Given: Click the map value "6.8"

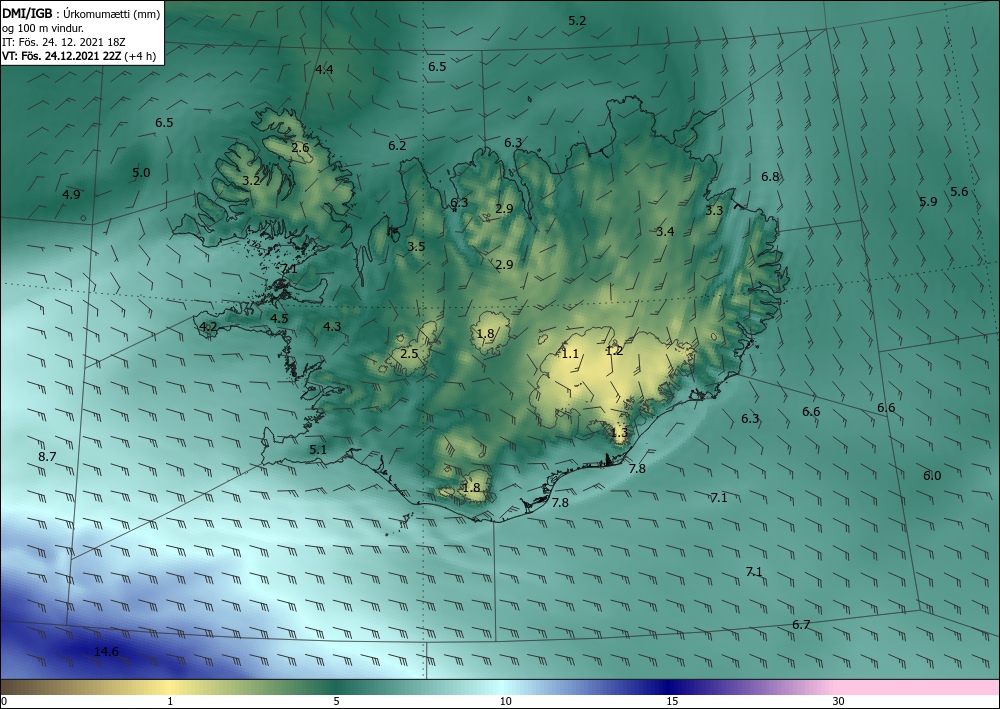Looking at the screenshot, I should click(x=770, y=177).
